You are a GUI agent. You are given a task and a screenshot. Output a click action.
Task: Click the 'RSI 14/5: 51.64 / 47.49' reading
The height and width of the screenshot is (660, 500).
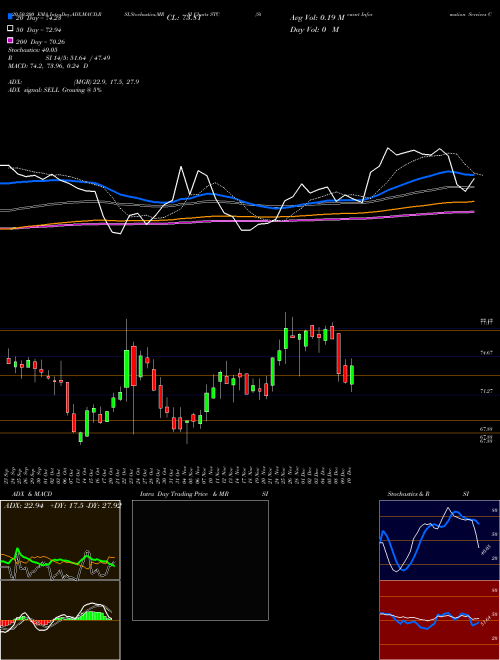(59, 58)
